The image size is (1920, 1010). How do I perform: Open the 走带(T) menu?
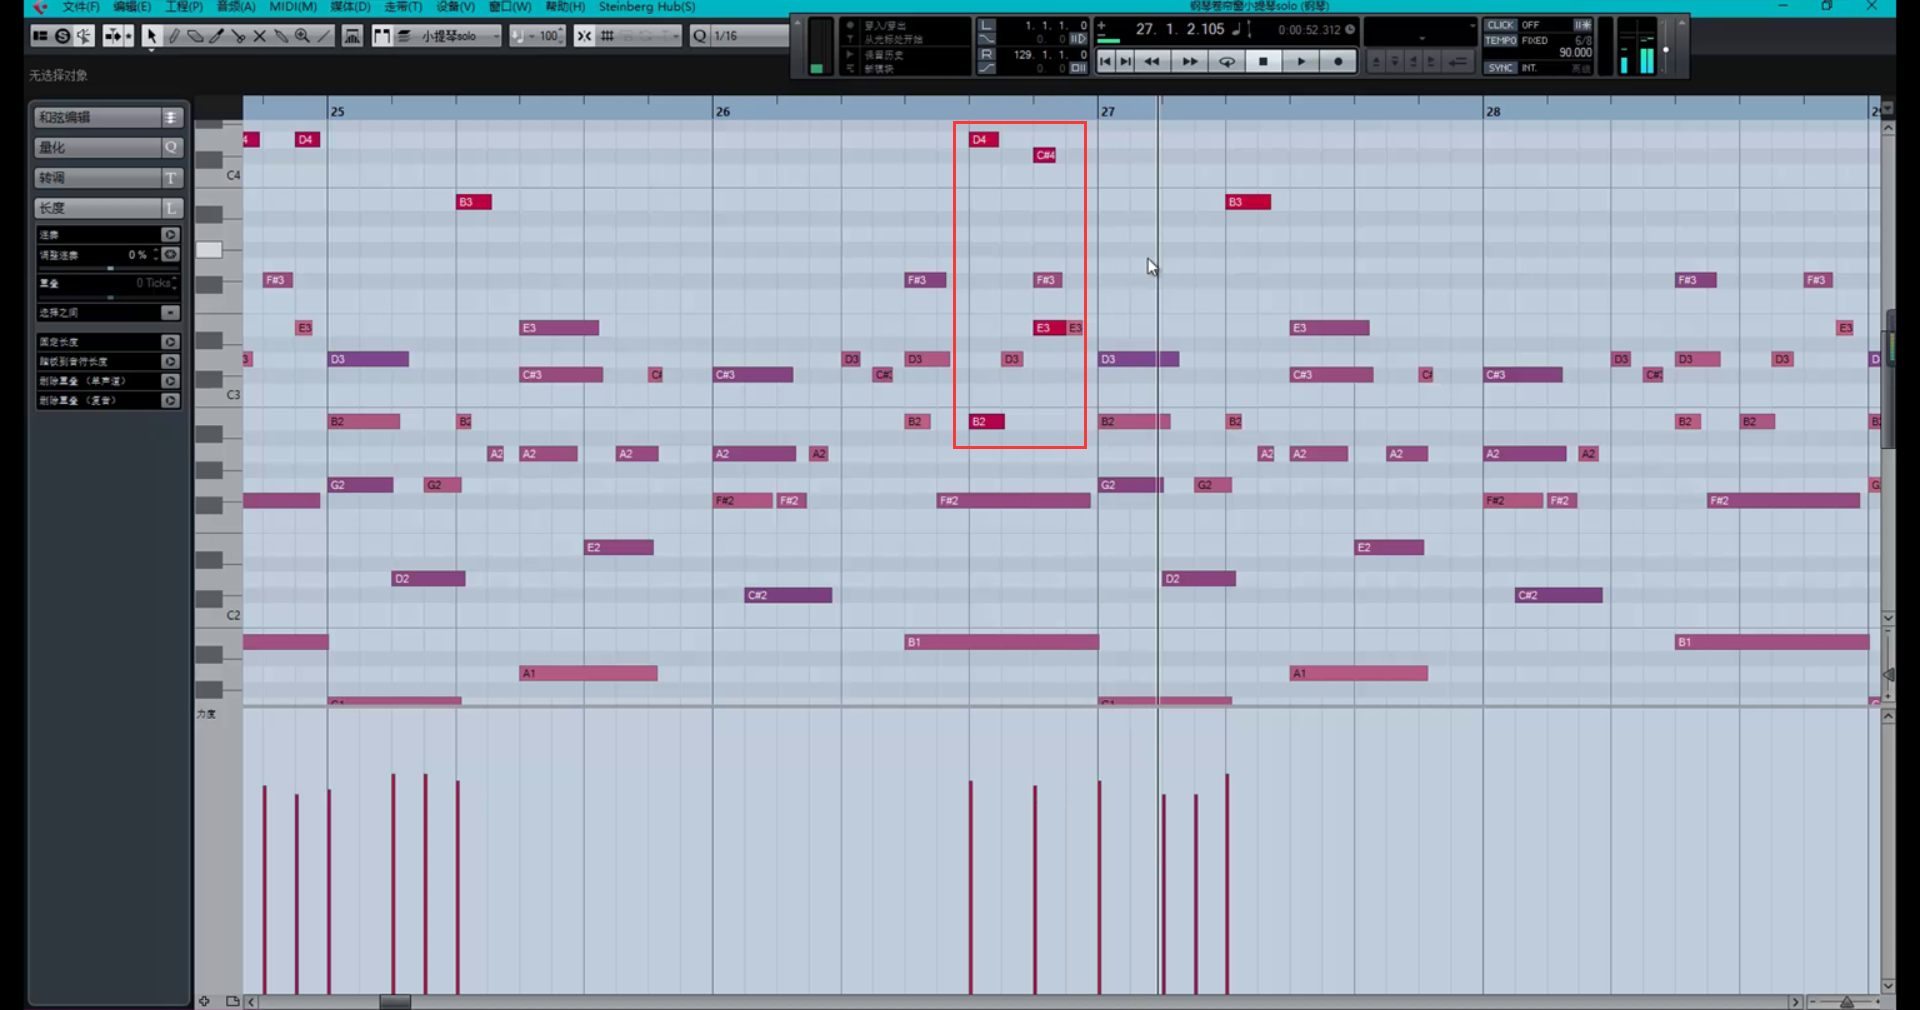click(404, 7)
